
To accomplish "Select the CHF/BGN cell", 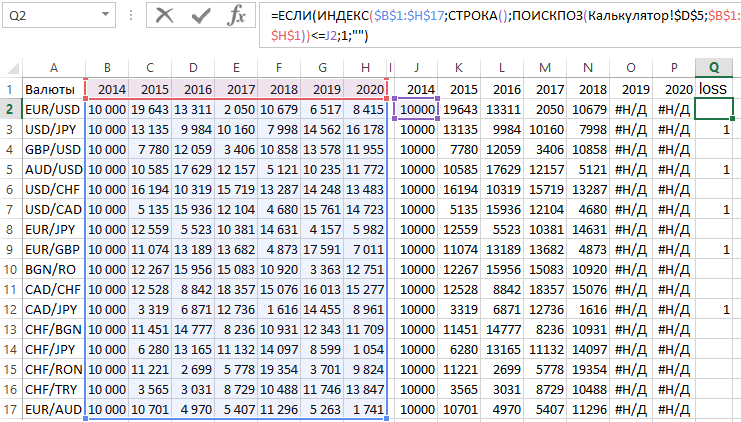I will (x=54, y=329).
